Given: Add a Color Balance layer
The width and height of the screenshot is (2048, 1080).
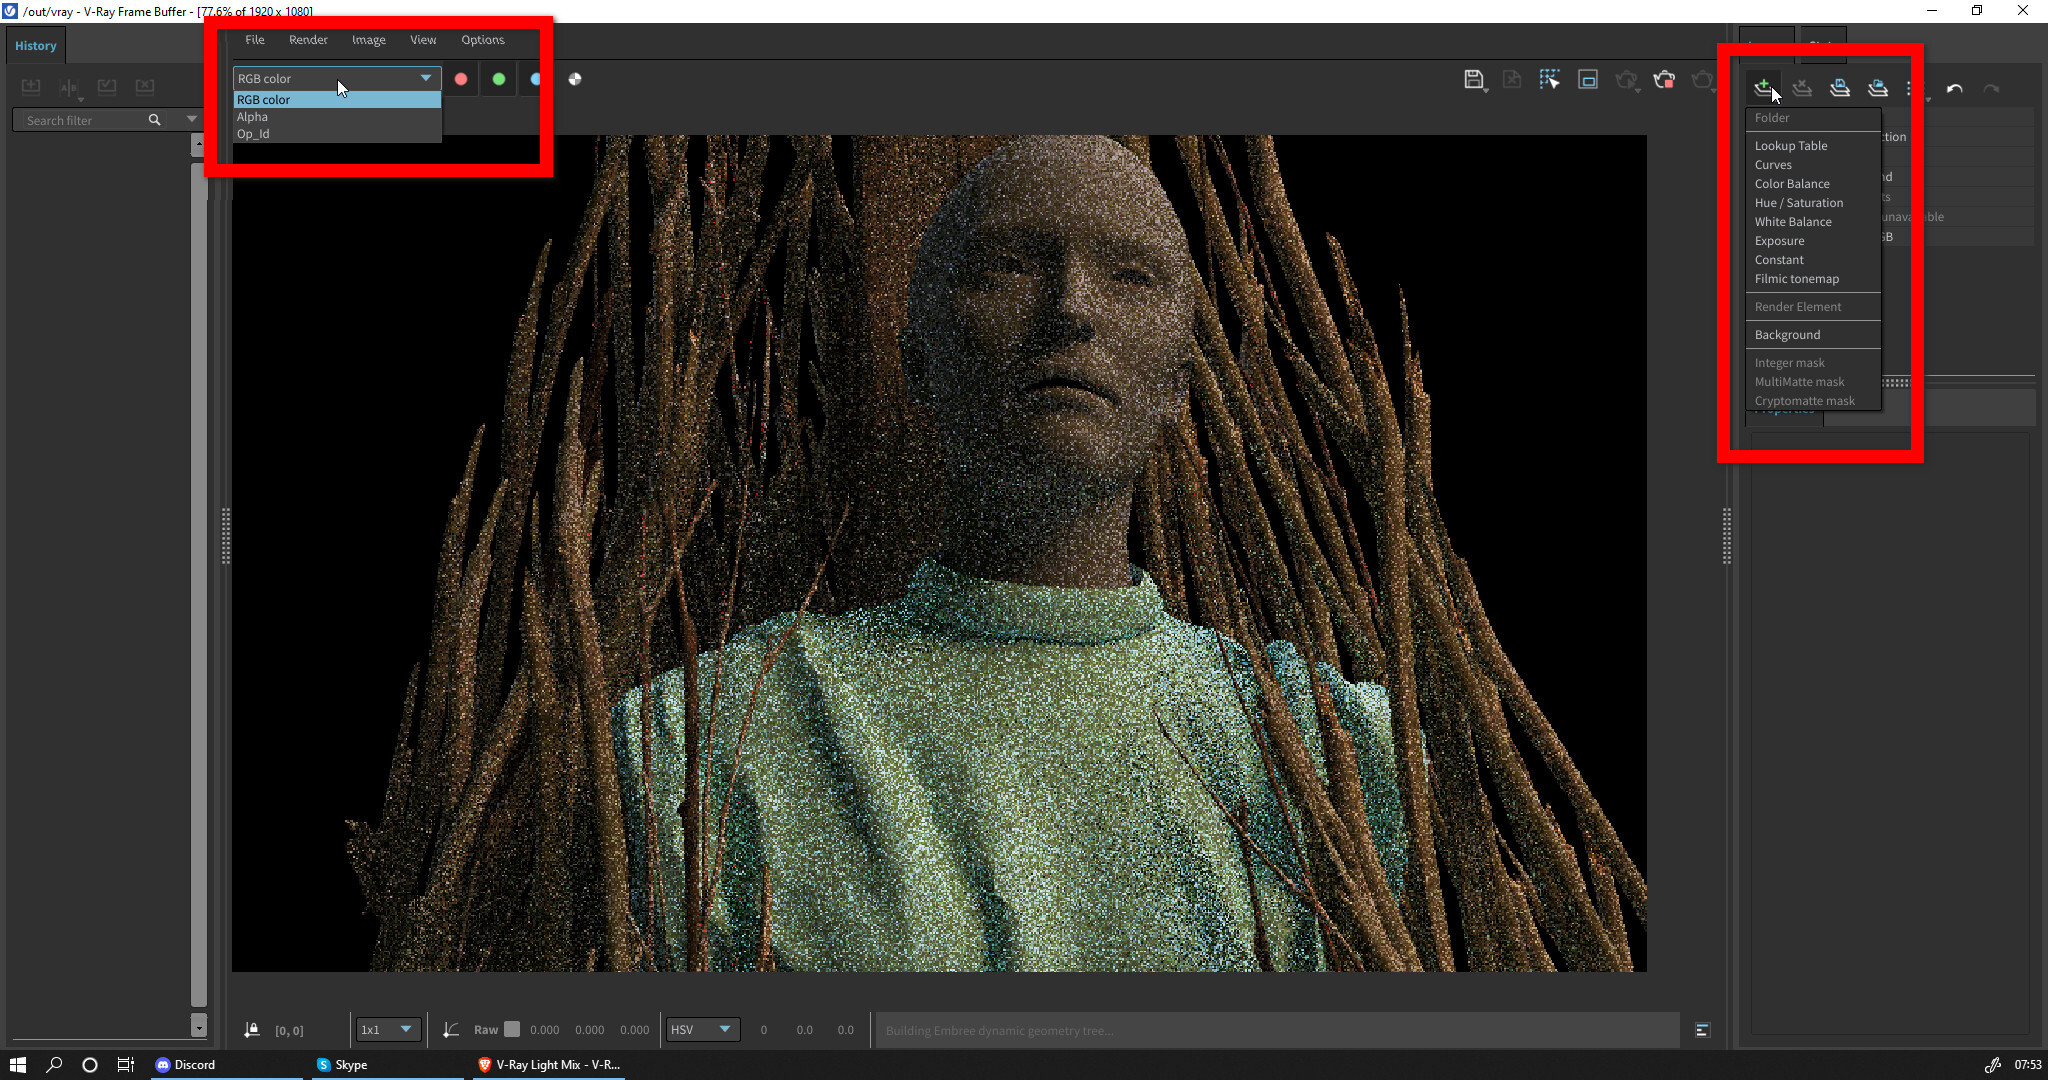Looking at the screenshot, I should click(x=1813, y=184).
